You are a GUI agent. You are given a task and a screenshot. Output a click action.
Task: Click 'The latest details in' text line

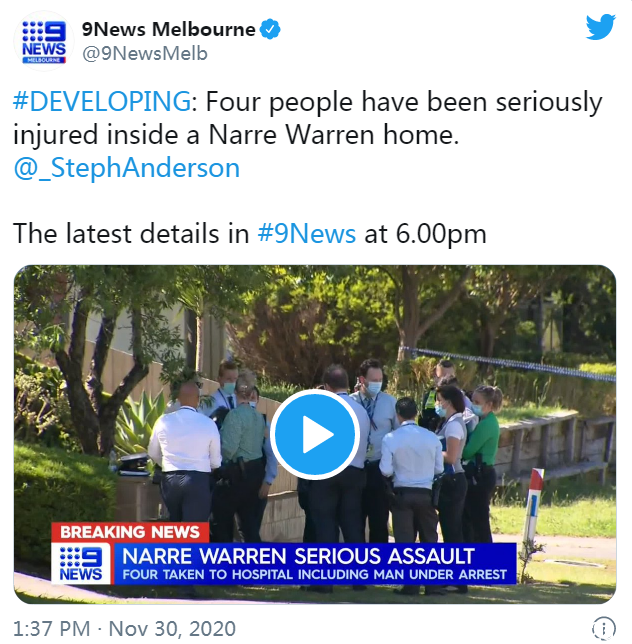click(x=131, y=234)
